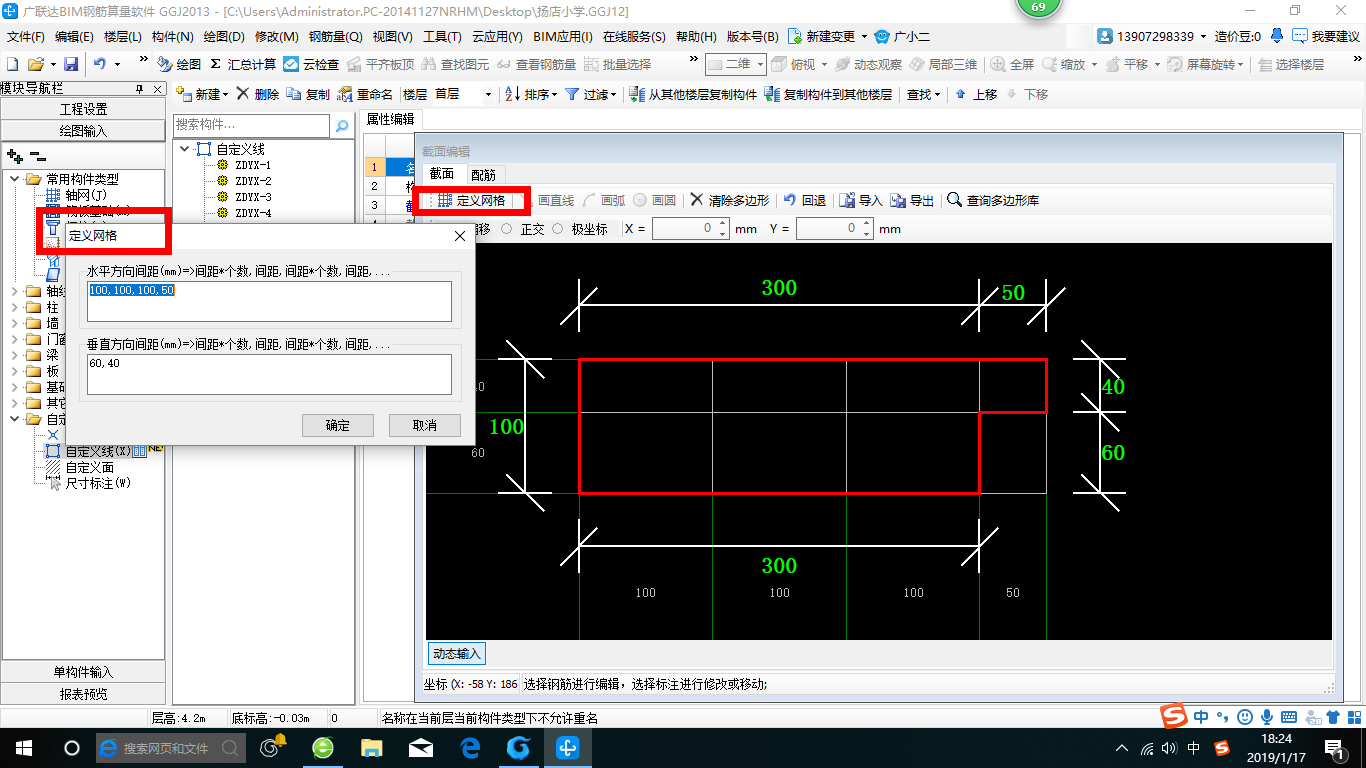Click 从其他楼层复制构件
Viewport: 1366px width, 768px height.
point(694,94)
